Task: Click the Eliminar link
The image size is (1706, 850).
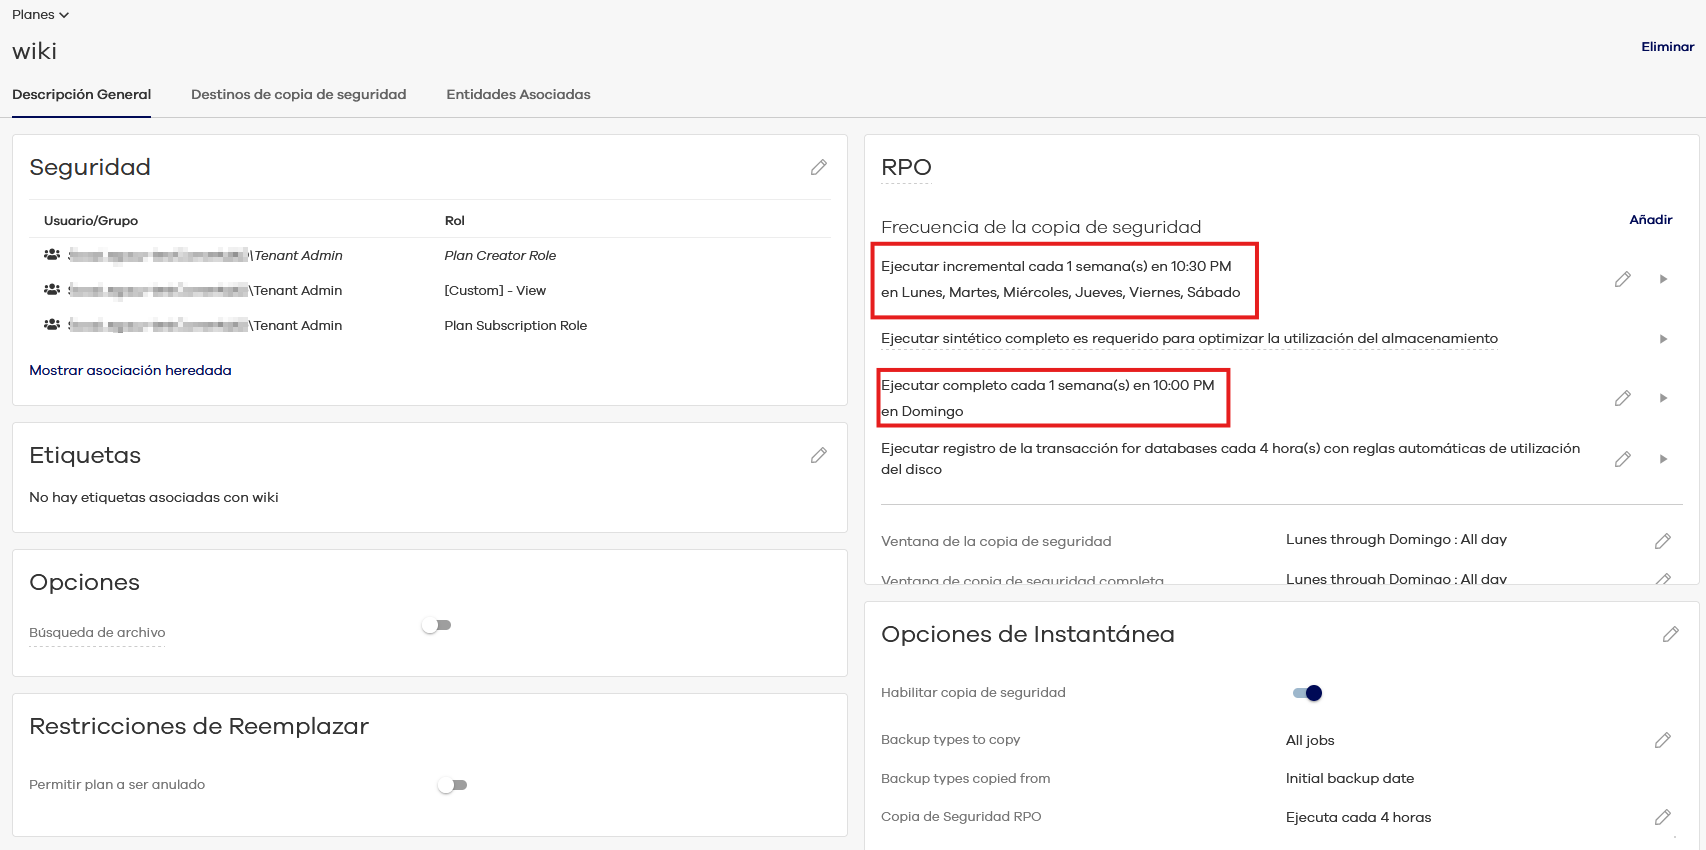Action: pos(1667,47)
